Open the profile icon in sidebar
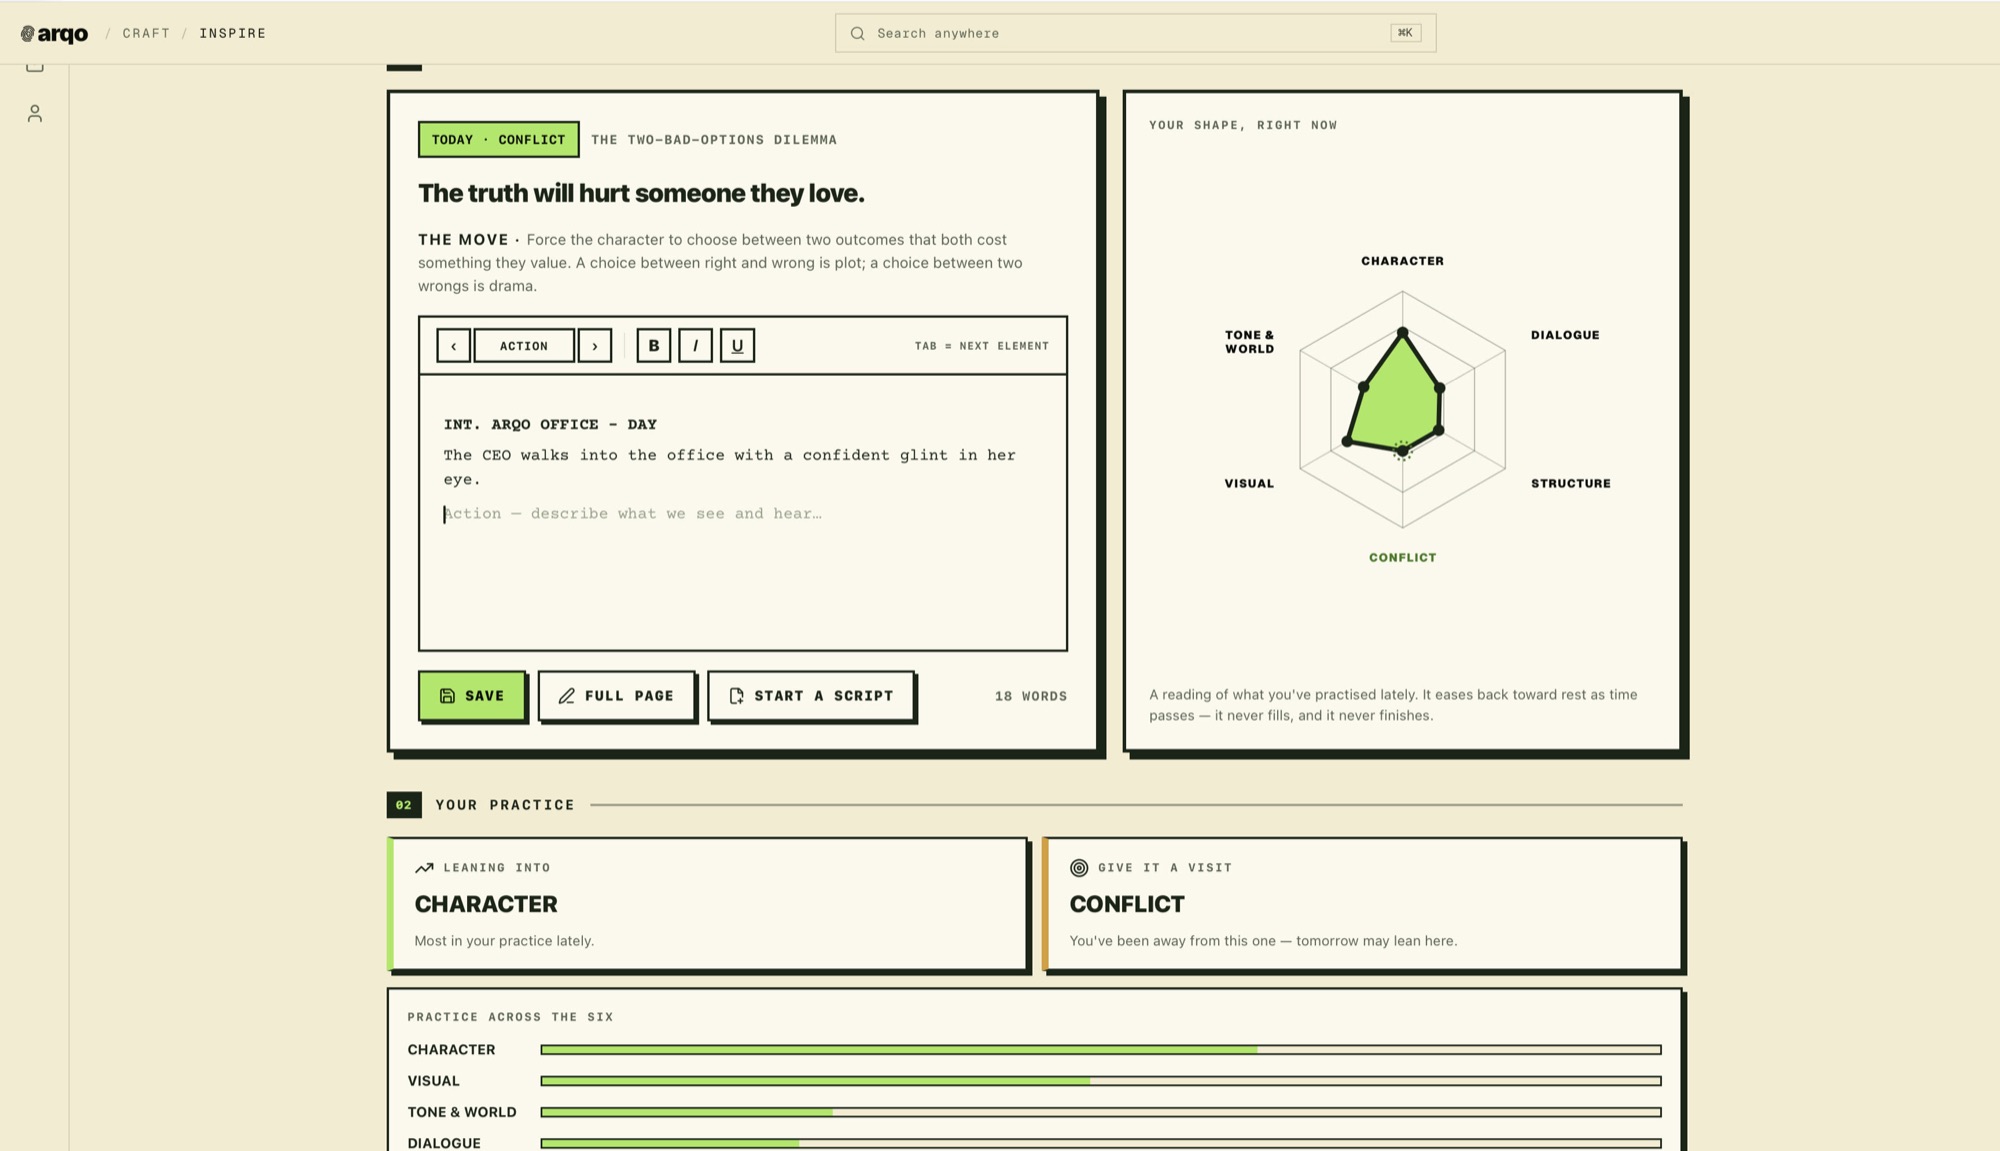The height and width of the screenshot is (1151, 2000). tap(35, 114)
